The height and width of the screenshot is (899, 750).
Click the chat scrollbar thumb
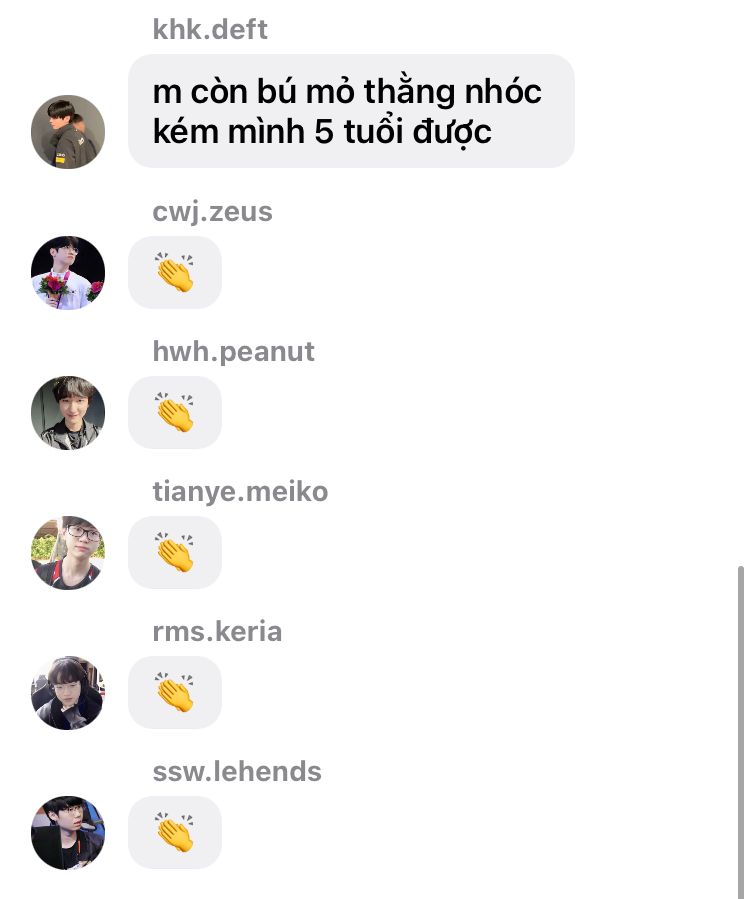tap(741, 732)
